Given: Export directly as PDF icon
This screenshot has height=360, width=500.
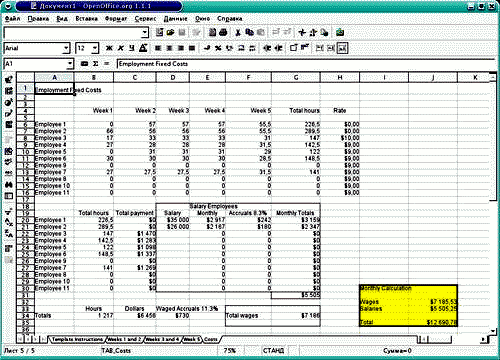Looking at the screenshot, I should tap(212, 32).
